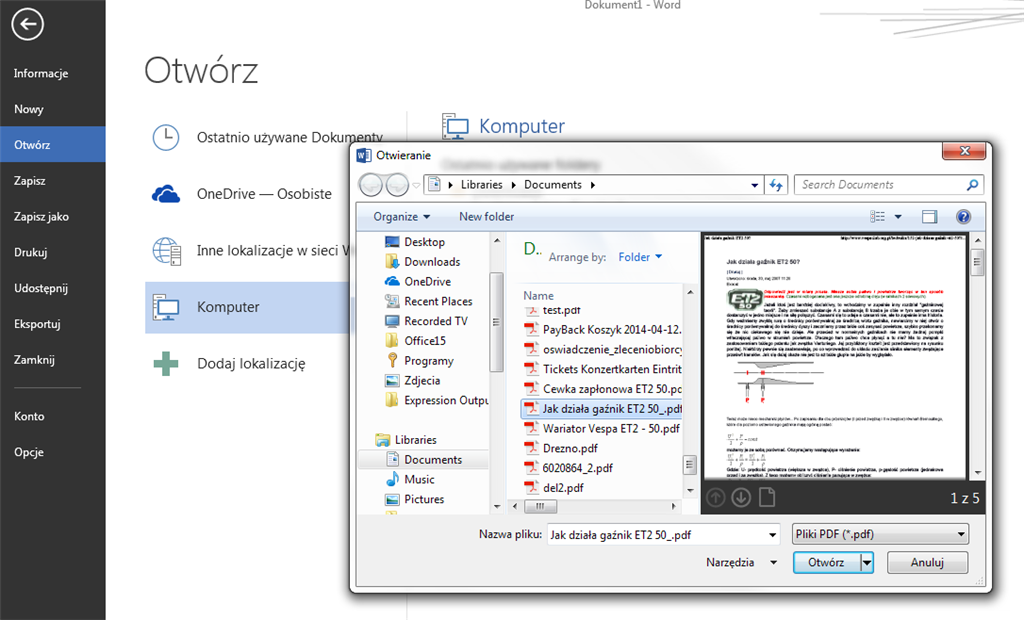The height and width of the screenshot is (620, 1024).
Task: Expand the address bar history dropdown
Action: [x=754, y=185]
